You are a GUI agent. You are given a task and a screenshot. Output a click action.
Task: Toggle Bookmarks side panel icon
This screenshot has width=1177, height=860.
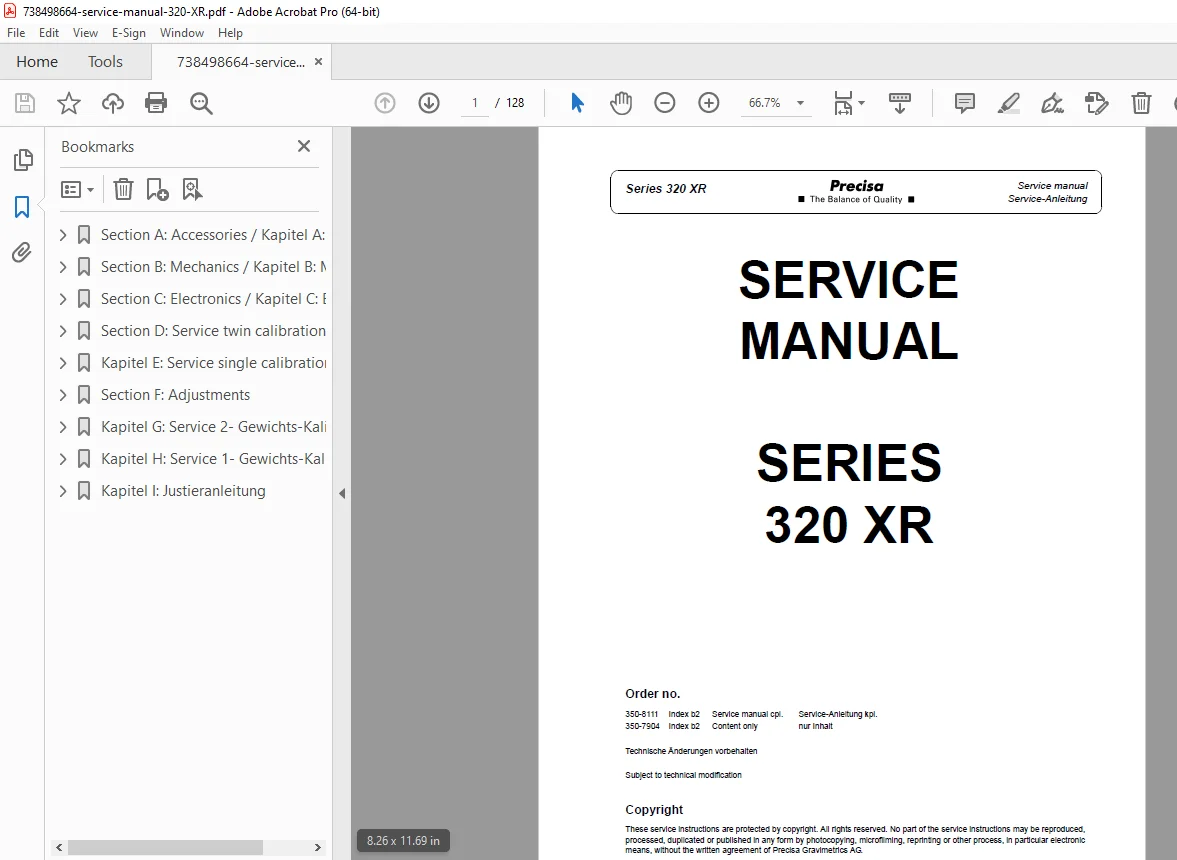pos(22,206)
